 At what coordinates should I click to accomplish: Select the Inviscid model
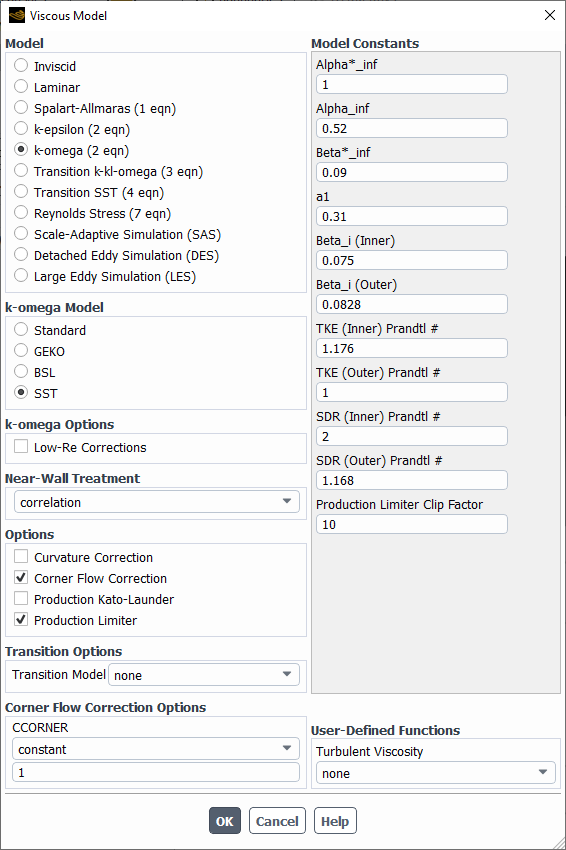[21, 66]
